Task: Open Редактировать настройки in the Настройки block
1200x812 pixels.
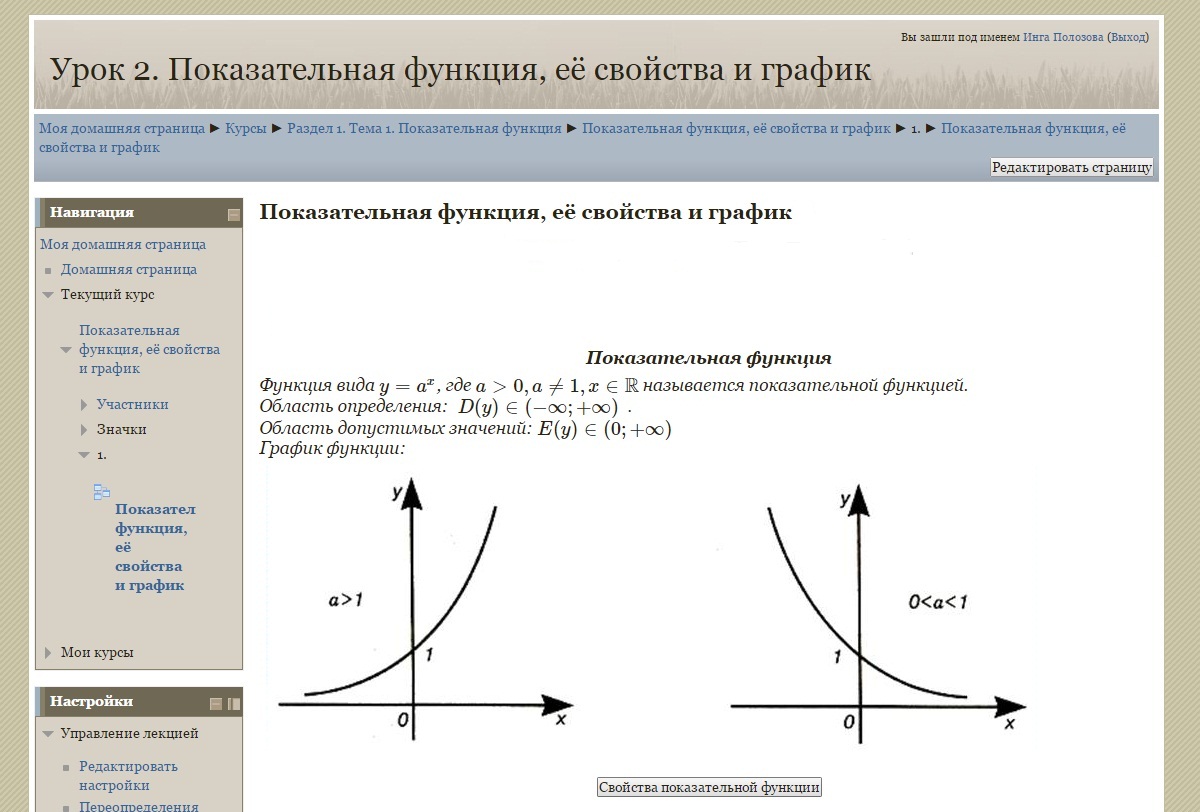Action: [129, 776]
